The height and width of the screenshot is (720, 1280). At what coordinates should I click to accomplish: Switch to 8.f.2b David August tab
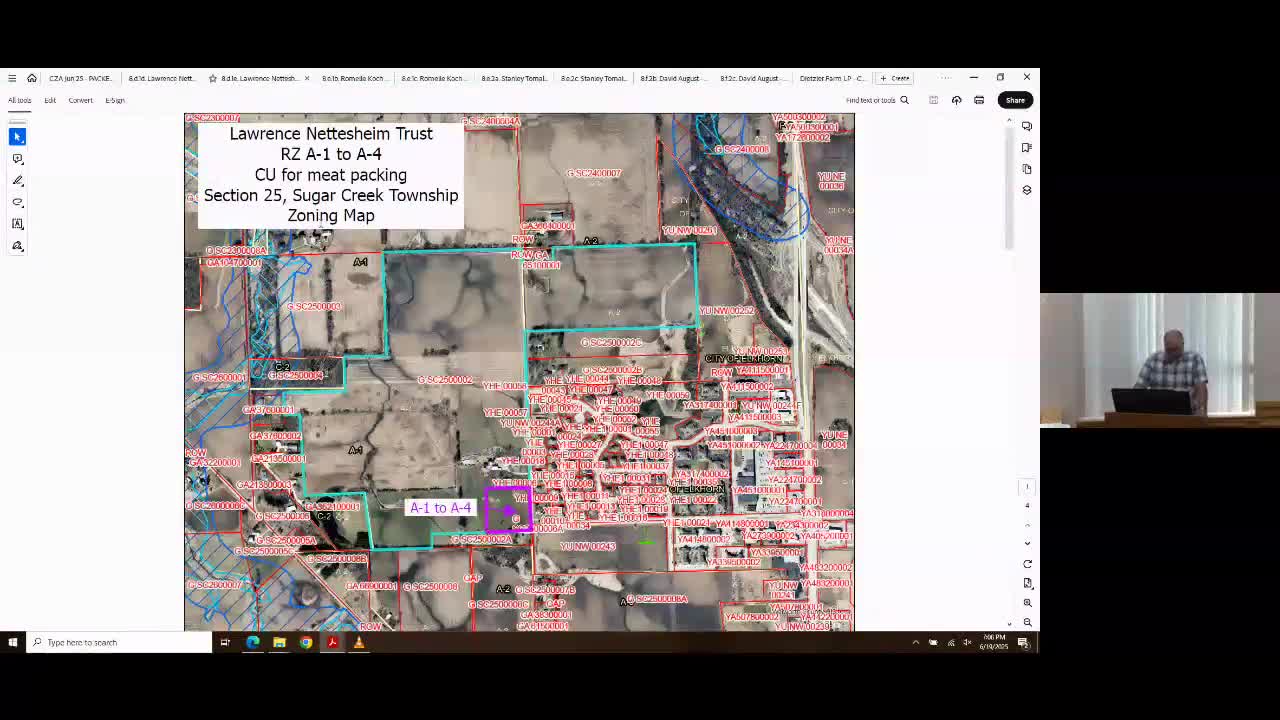click(x=672, y=78)
